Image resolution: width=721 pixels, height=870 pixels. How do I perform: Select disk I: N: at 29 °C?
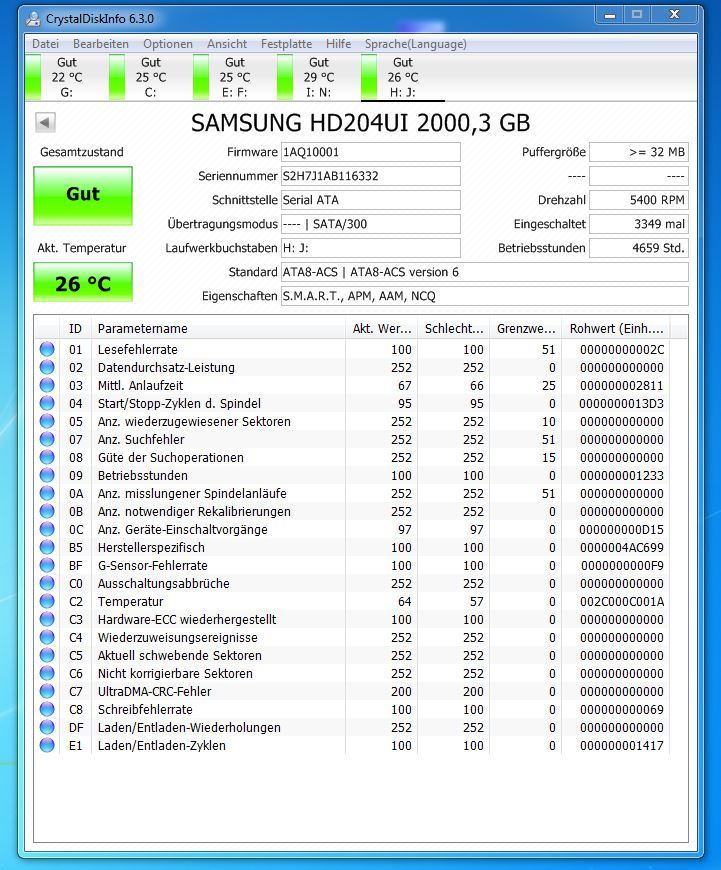coord(318,77)
